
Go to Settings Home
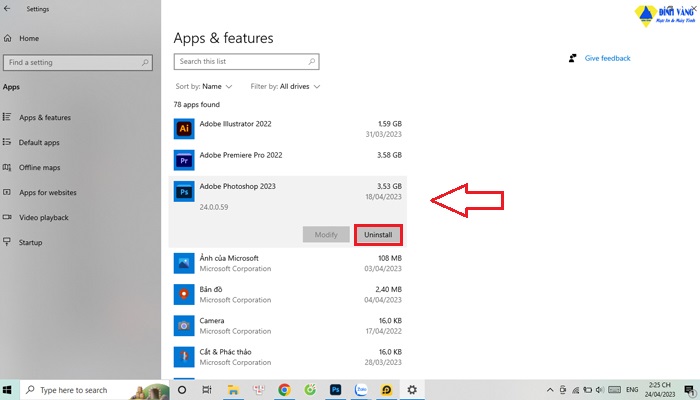21,38
